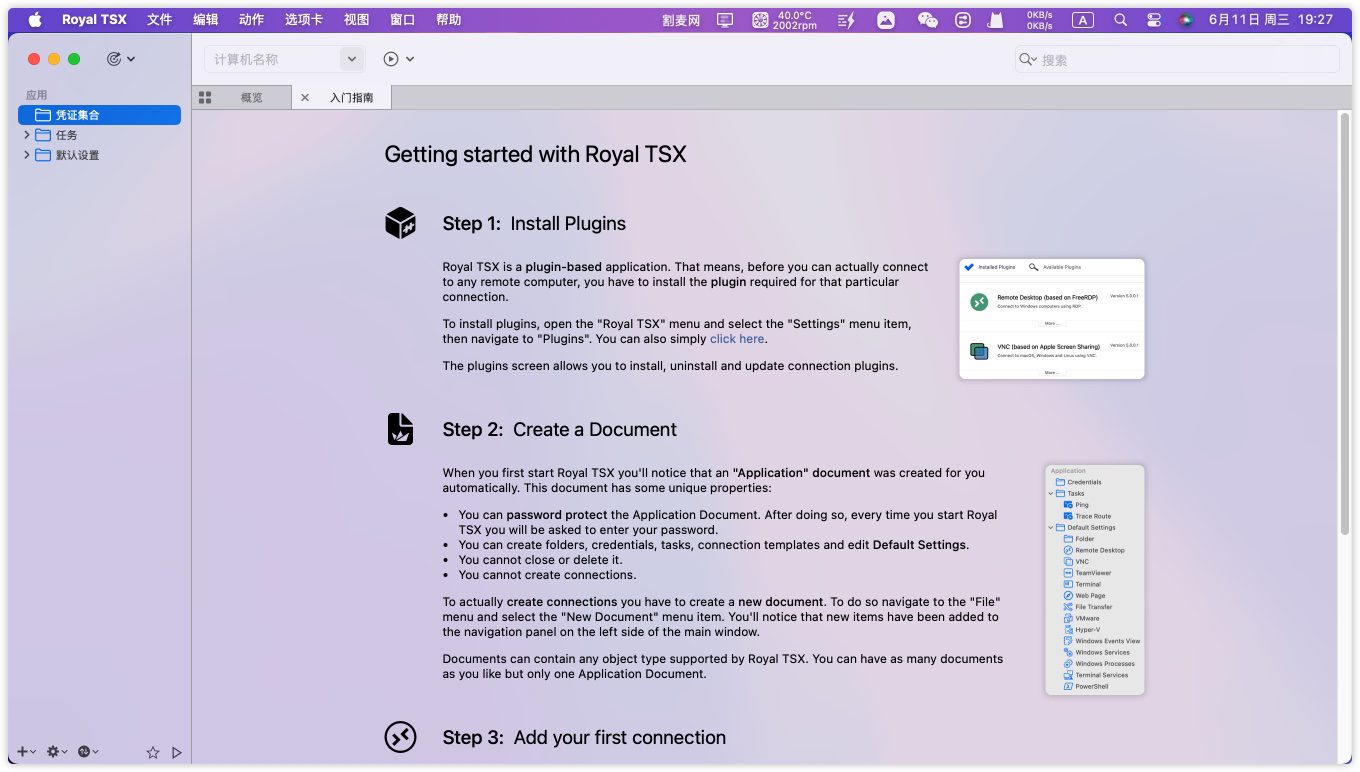Screen dimensions: 1360x772
Task: Click the 搜索 search field
Action: click(x=1177, y=59)
